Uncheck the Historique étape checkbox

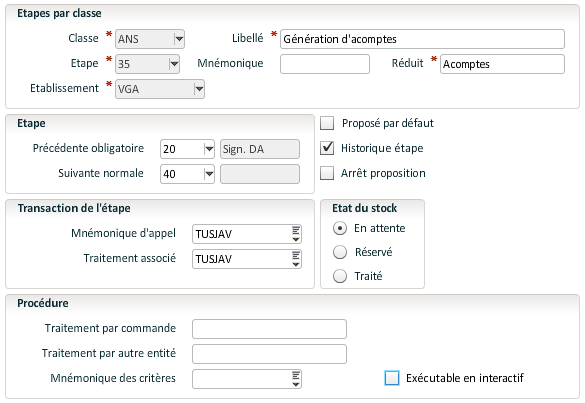tap(327, 148)
